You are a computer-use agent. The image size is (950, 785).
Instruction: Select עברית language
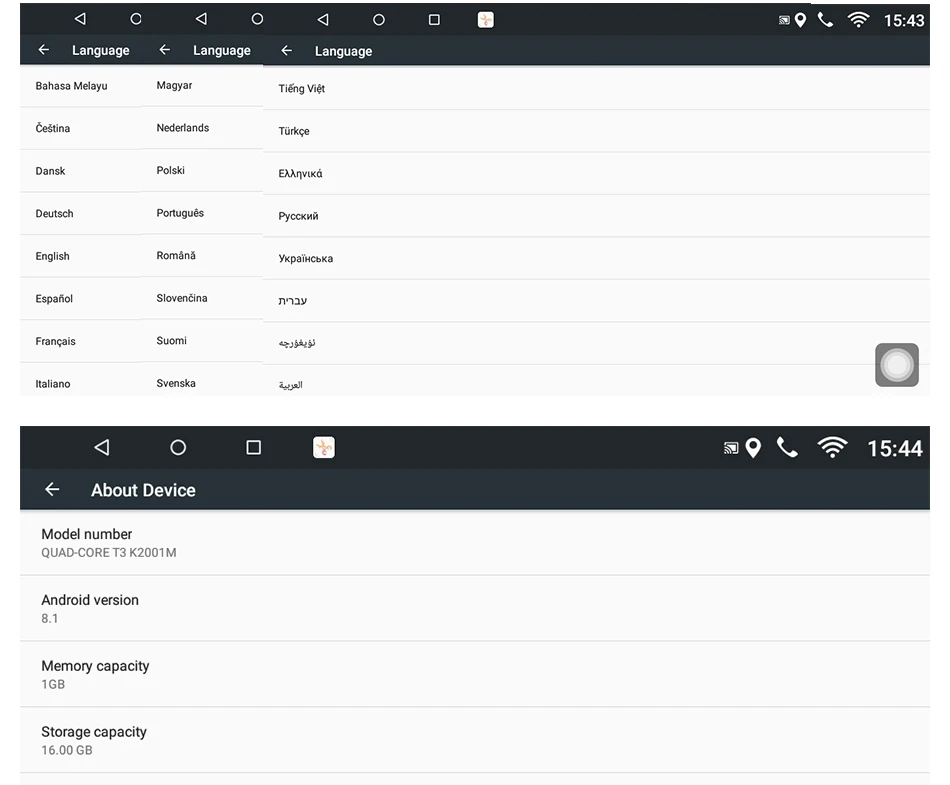[x=596, y=300]
